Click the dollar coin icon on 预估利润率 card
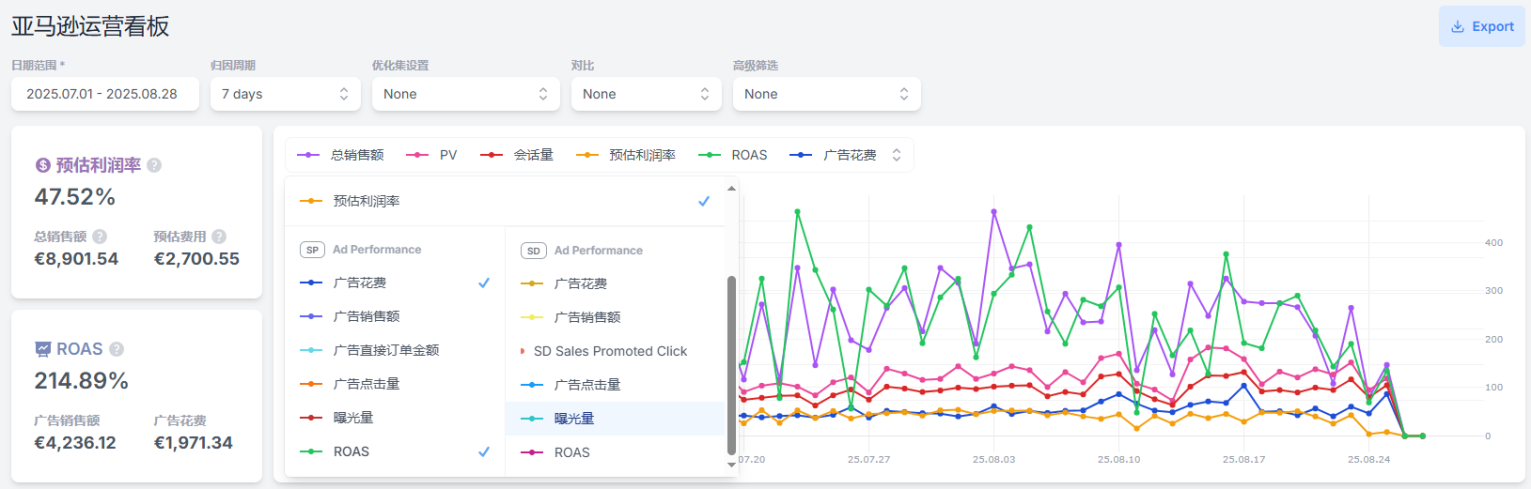The height and width of the screenshot is (489, 1531). point(43,165)
